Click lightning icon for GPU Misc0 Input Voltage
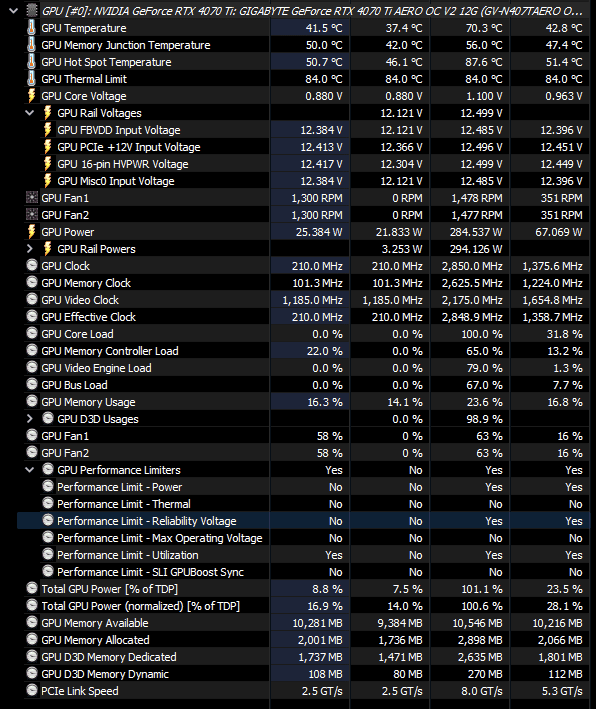The image size is (596, 709). (47, 181)
